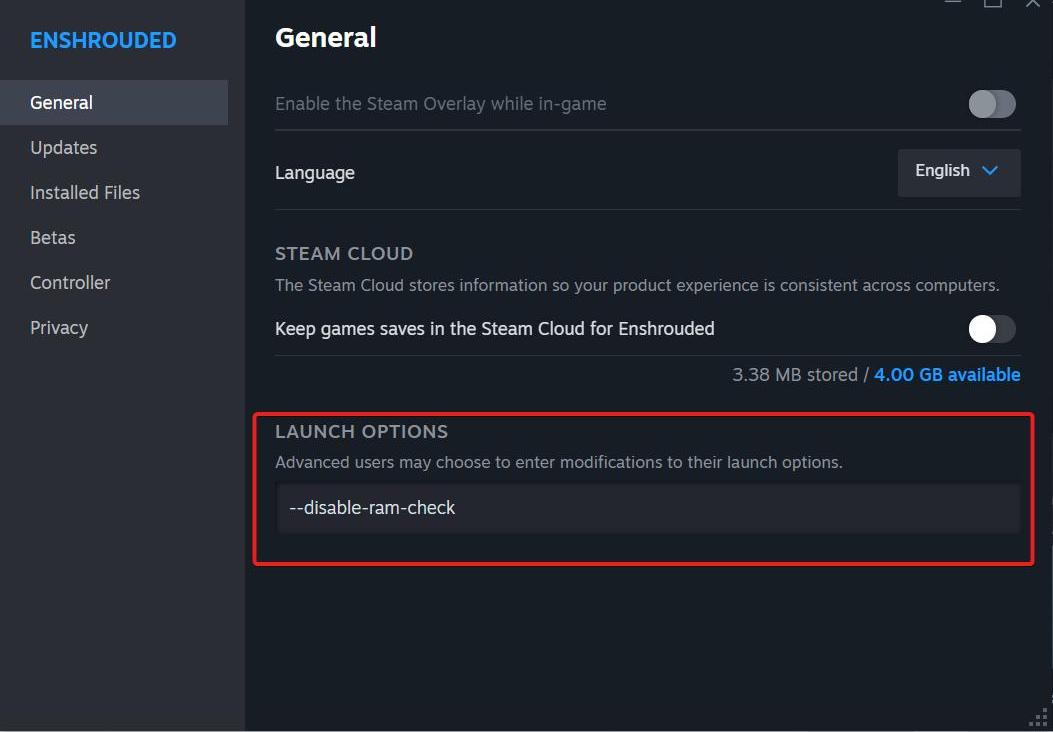
Task: Open the 4.00 GB available link
Action: point(947,375)
